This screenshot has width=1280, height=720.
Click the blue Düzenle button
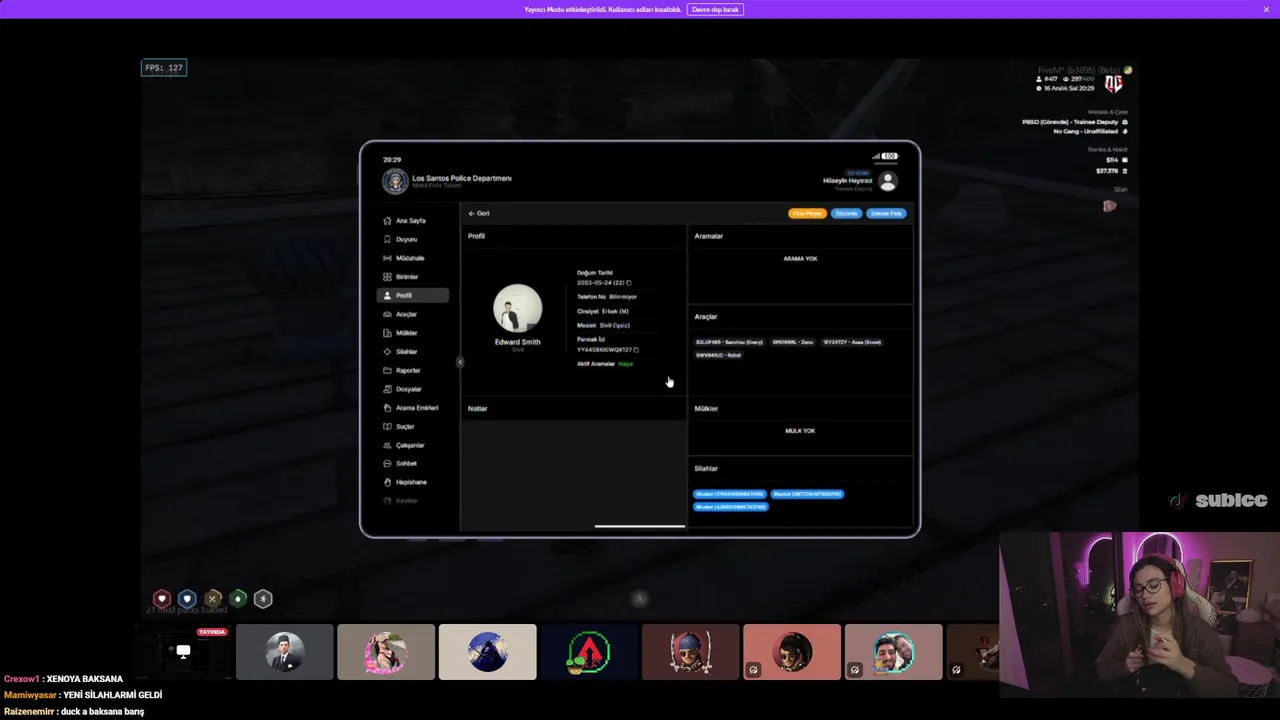[846, 213]
